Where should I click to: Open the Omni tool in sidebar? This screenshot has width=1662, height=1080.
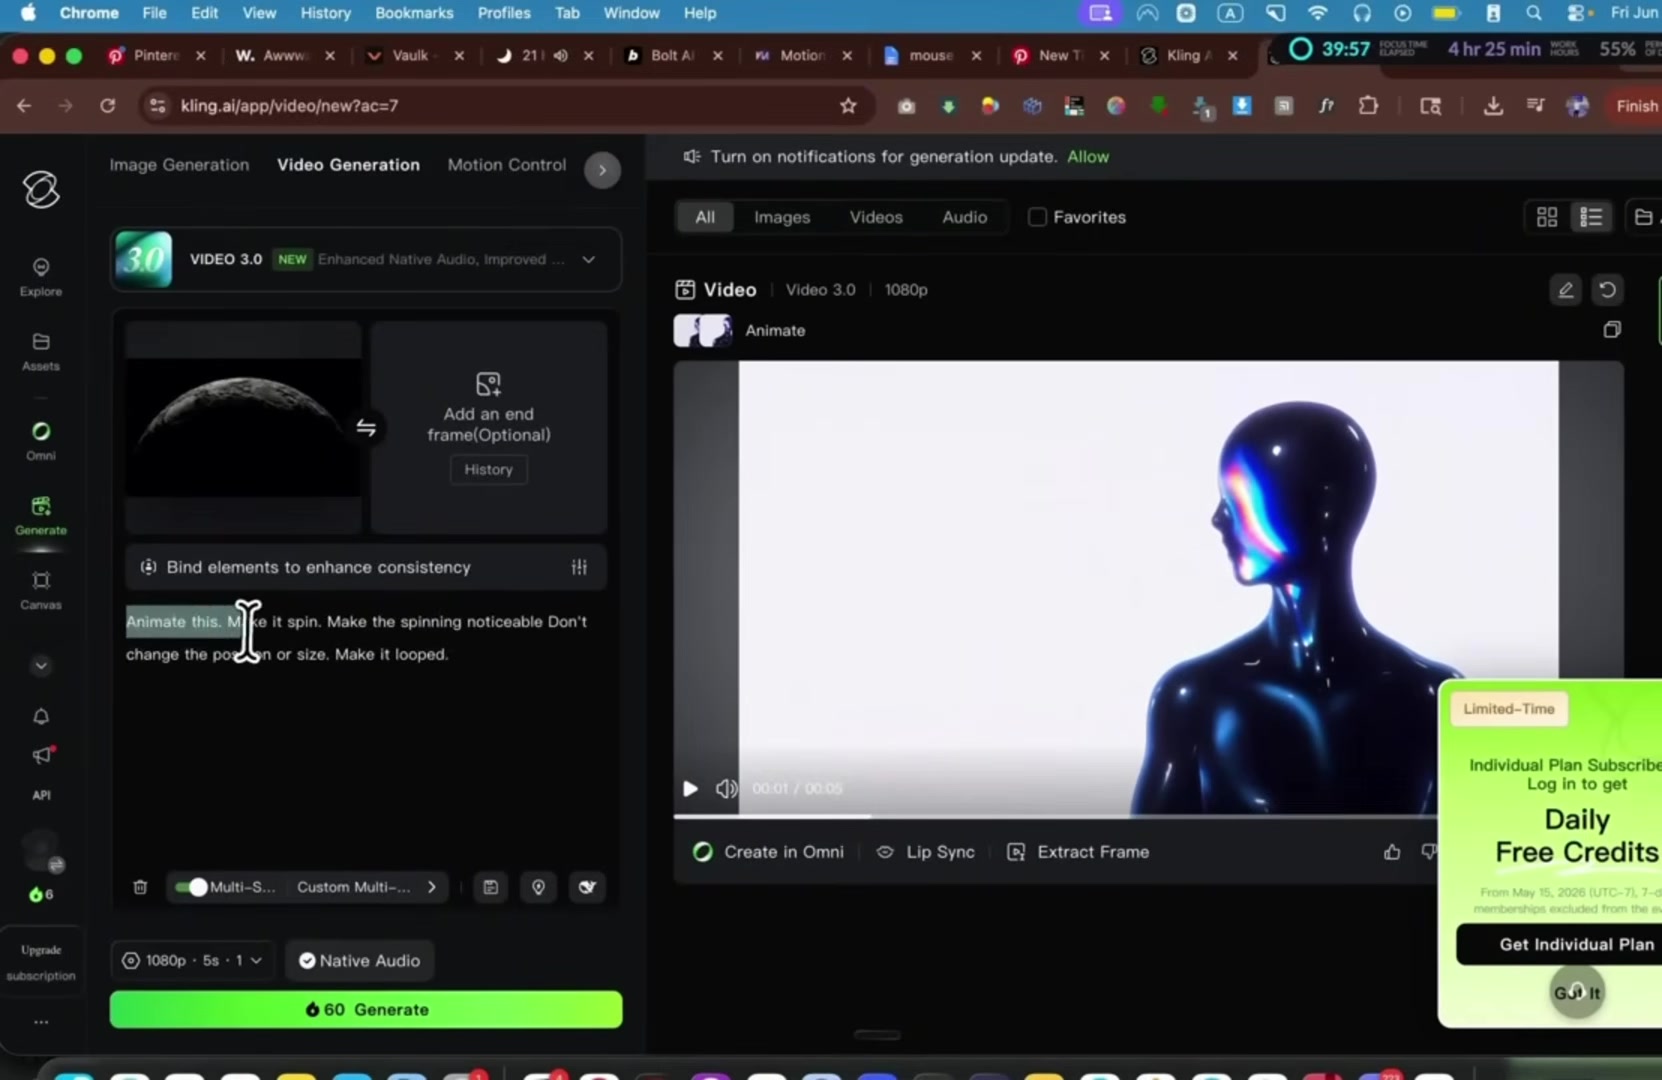(40, 441)
